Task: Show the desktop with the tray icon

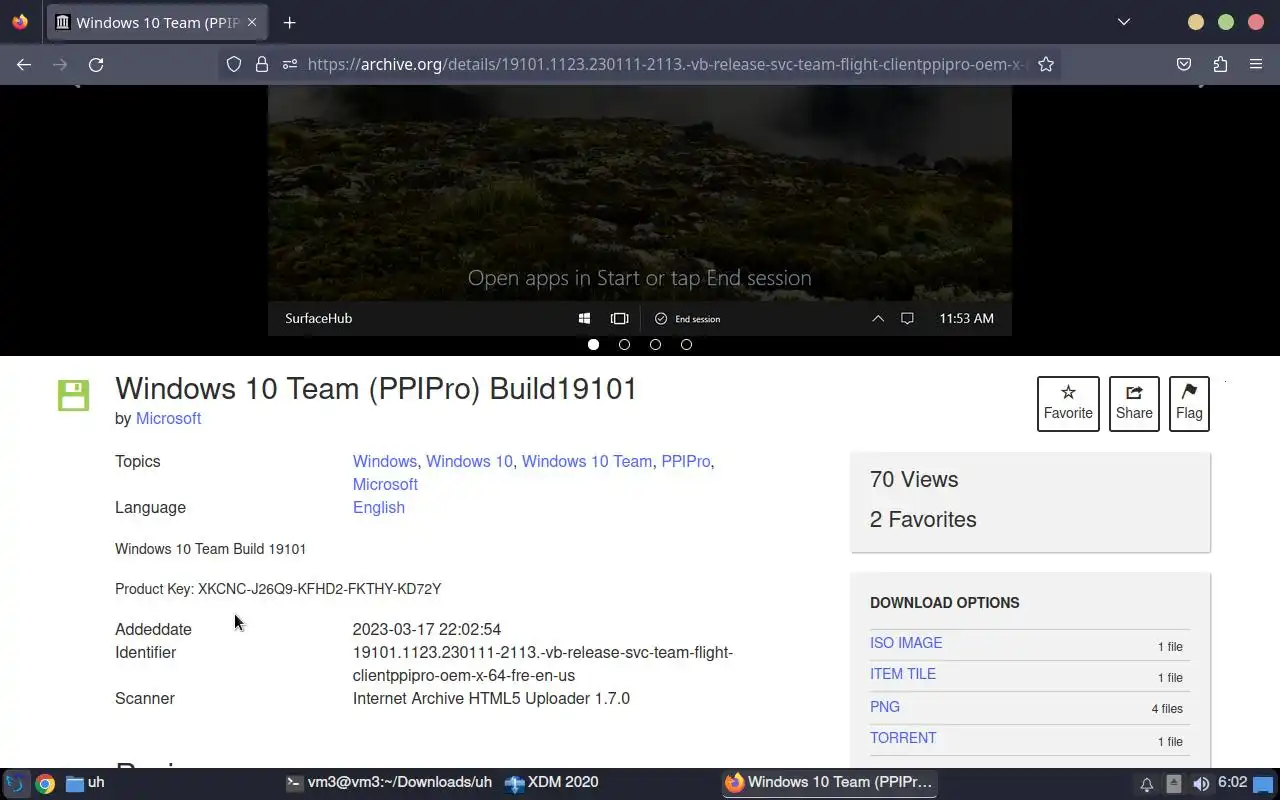Action: [x=1264, y=784]
